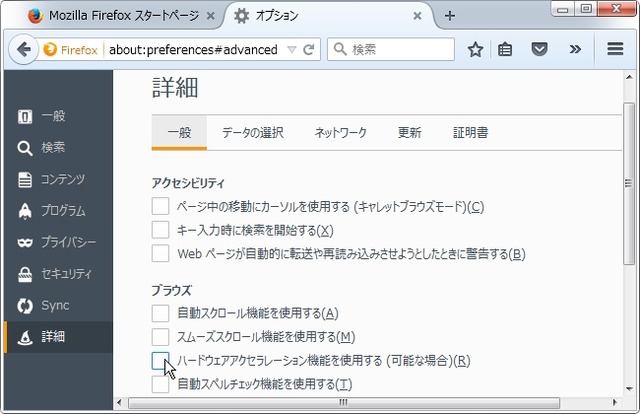Expand toolbar overflow chevron
640x414 pixels.
pyautogui.click(x=575, y=49)
